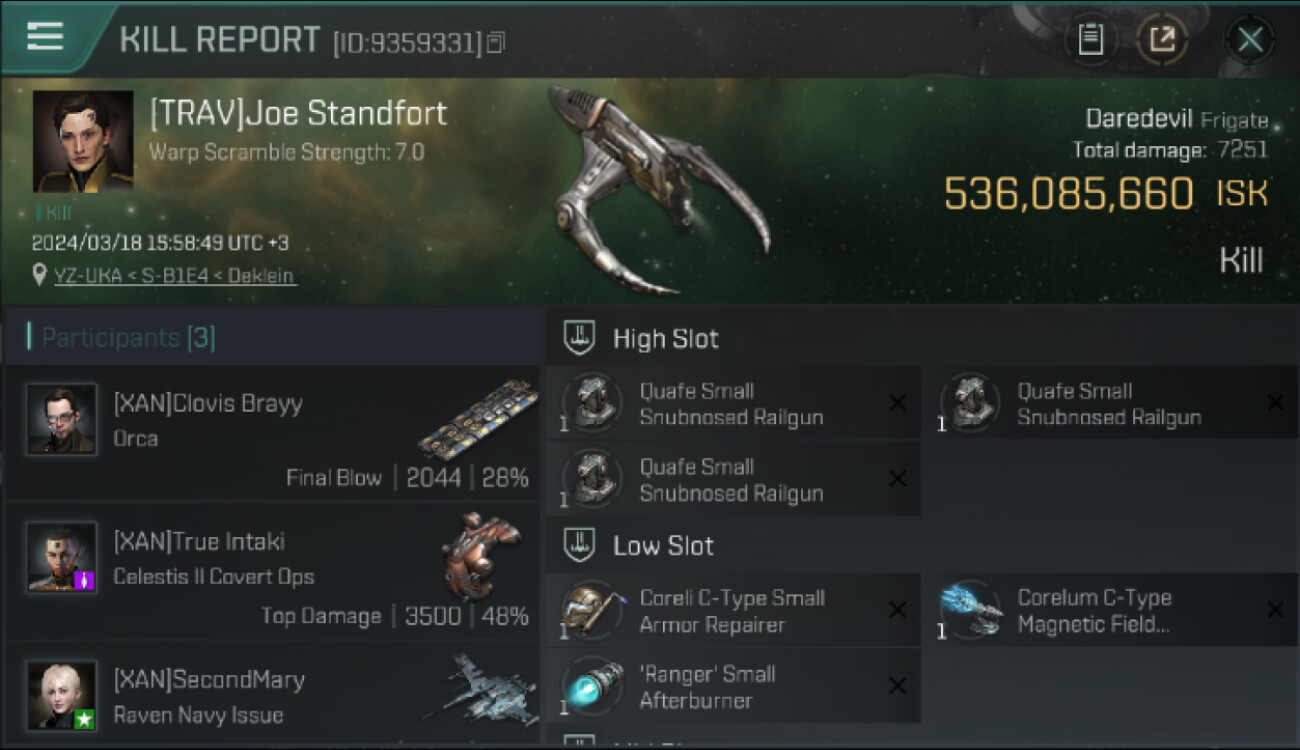Click the X beside 'Ranger' Small Afterburner
The width and height of the screenshot is (1300, 750).
[x=897, y=686]
